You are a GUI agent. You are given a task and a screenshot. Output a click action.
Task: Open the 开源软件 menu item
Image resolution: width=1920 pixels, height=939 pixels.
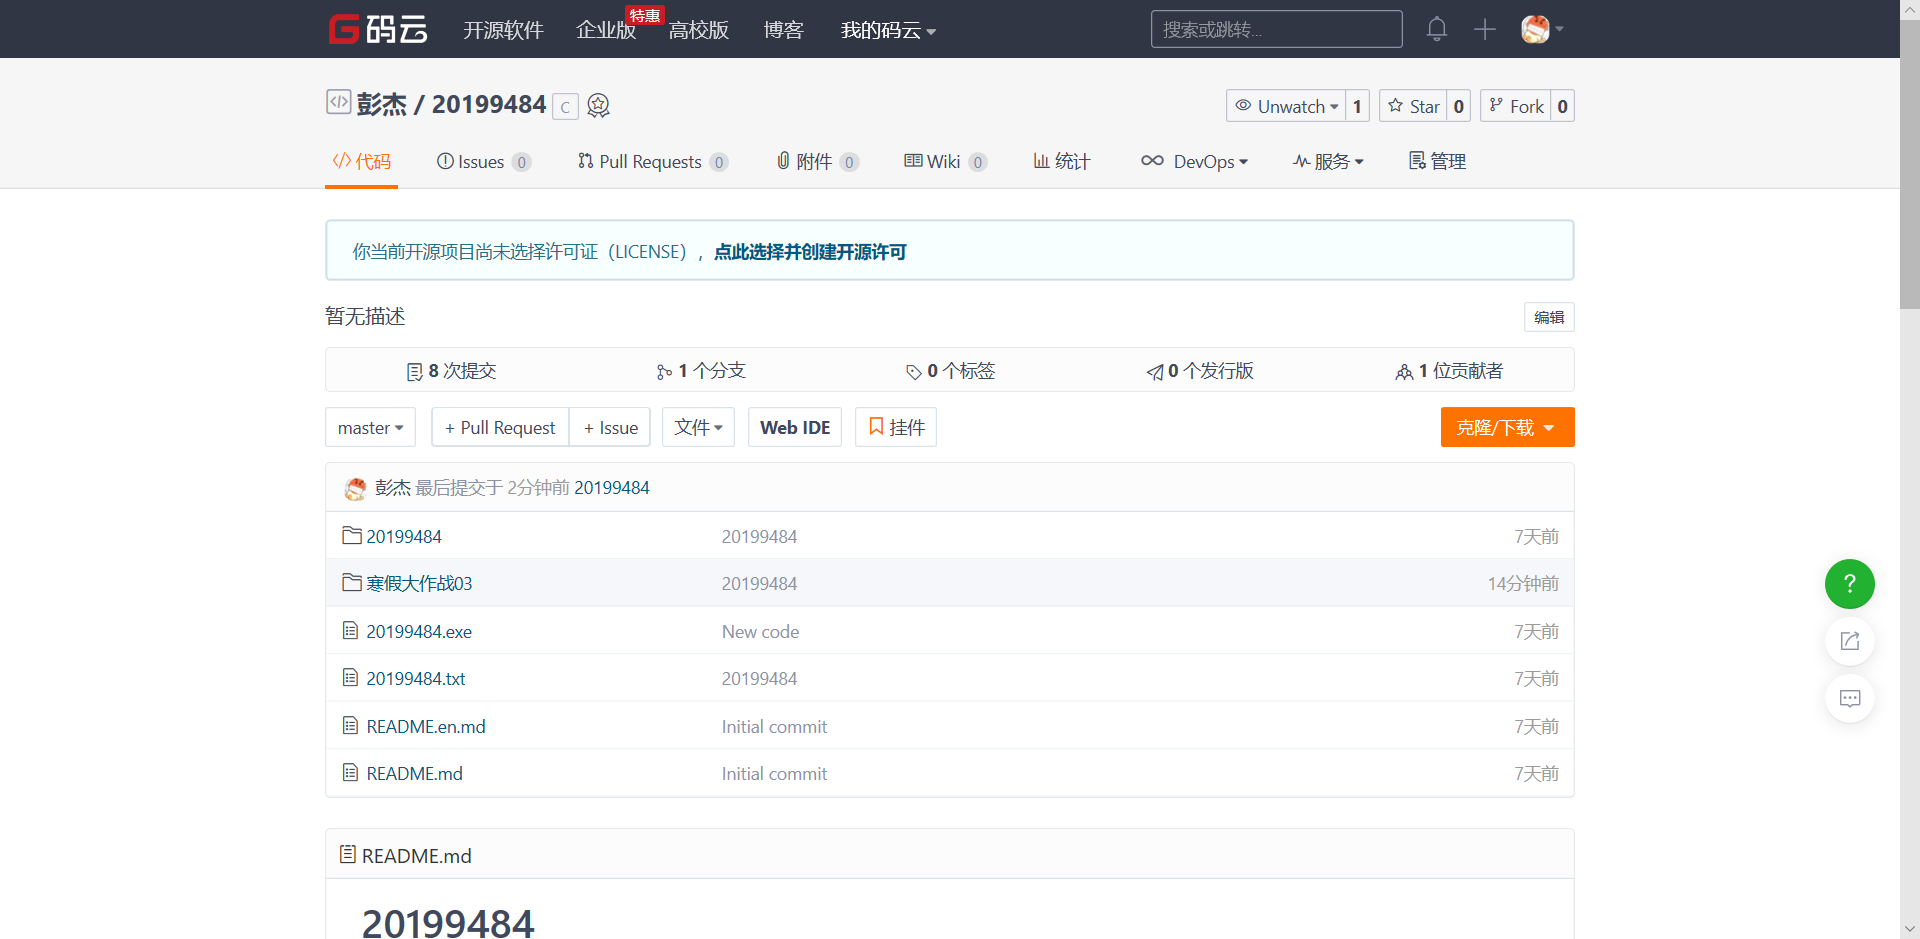(503, 30)
